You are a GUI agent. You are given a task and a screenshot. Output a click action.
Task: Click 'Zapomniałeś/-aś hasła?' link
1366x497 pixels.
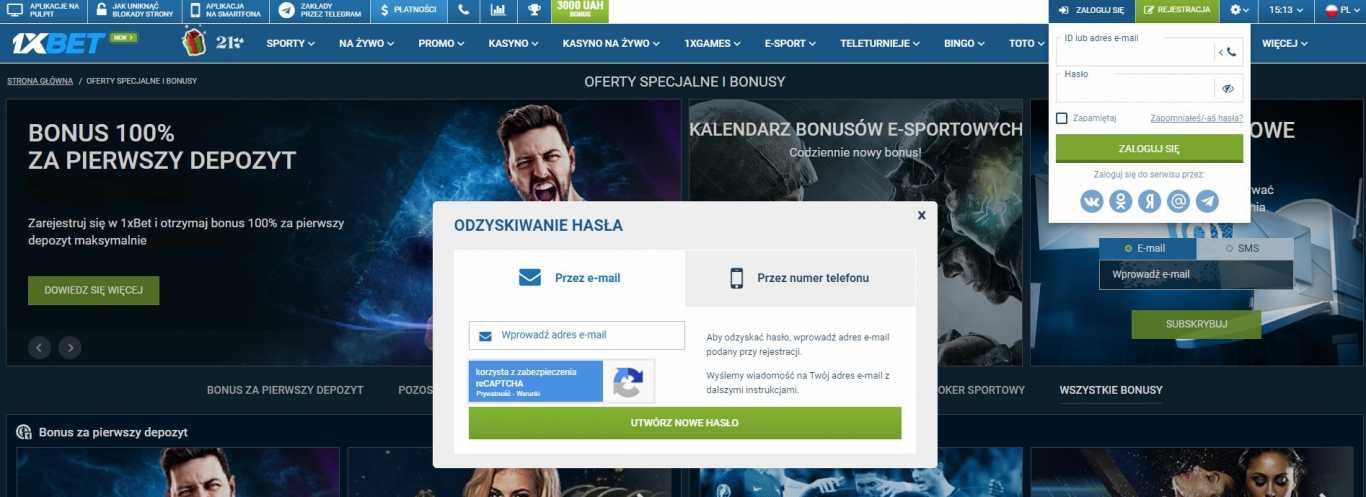tap(1196, 118)
